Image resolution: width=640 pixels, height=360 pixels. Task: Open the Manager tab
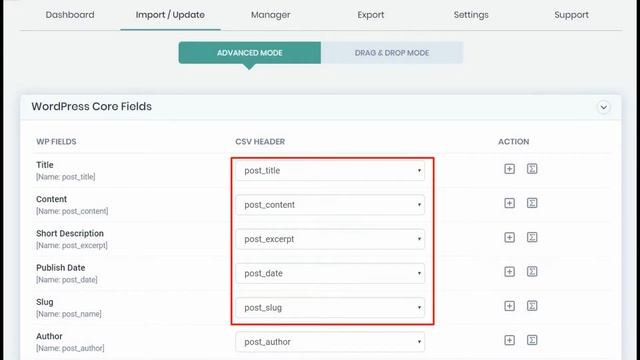(271, 15)
